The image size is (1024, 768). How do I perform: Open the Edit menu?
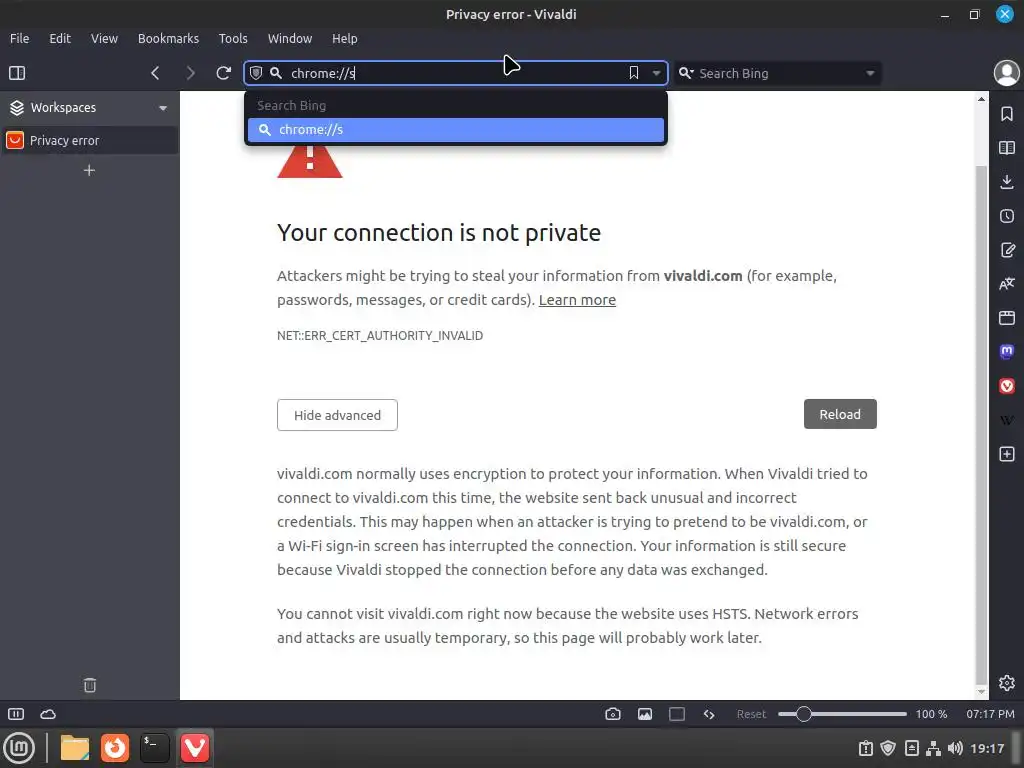60,39
